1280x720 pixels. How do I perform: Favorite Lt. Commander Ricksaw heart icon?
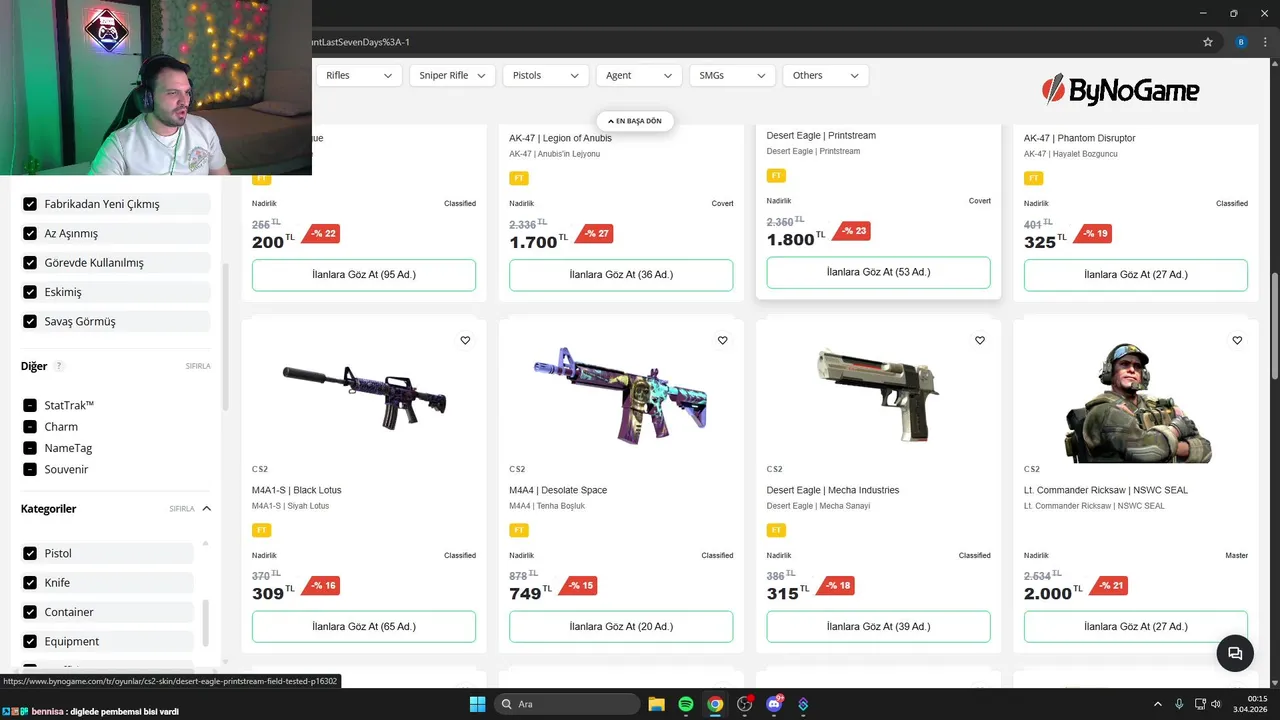(x=1237, y=341)
